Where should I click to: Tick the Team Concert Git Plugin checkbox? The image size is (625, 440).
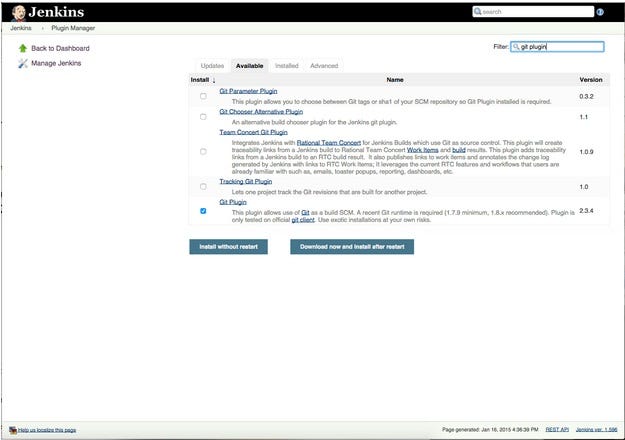coord(203,152)
